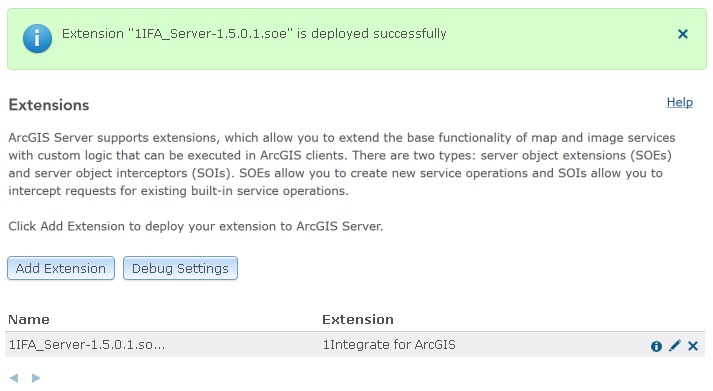Screen dimensions: 713x391
Task: Click the 'Click Add Extension to deploy' instruction
Action: coord(196,226)
